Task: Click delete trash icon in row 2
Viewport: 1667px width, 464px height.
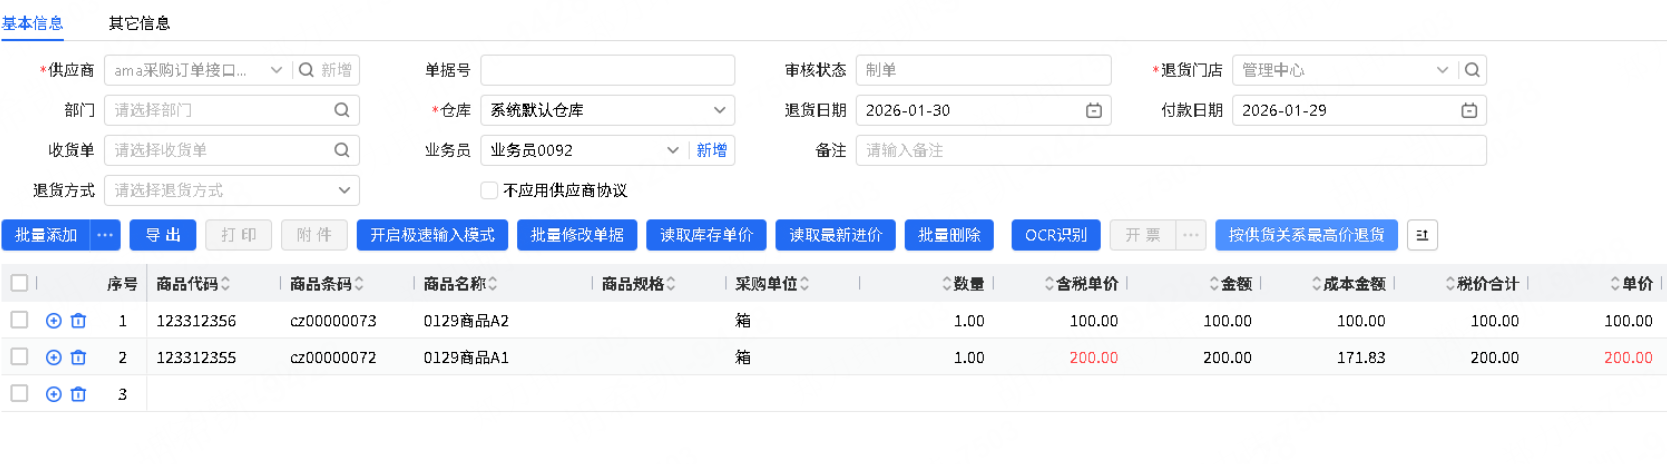Action: [79, 357]
